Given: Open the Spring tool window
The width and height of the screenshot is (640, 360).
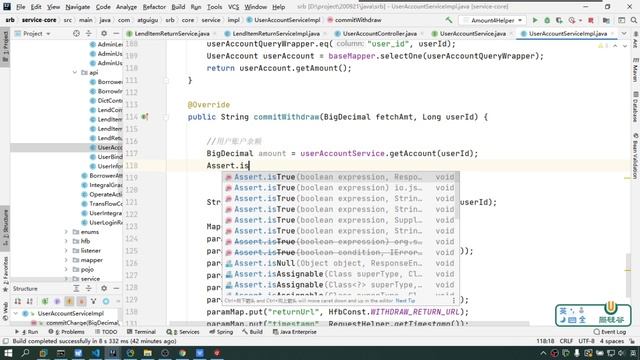Looking at the screenshot, I should click(x=221, y=332).
